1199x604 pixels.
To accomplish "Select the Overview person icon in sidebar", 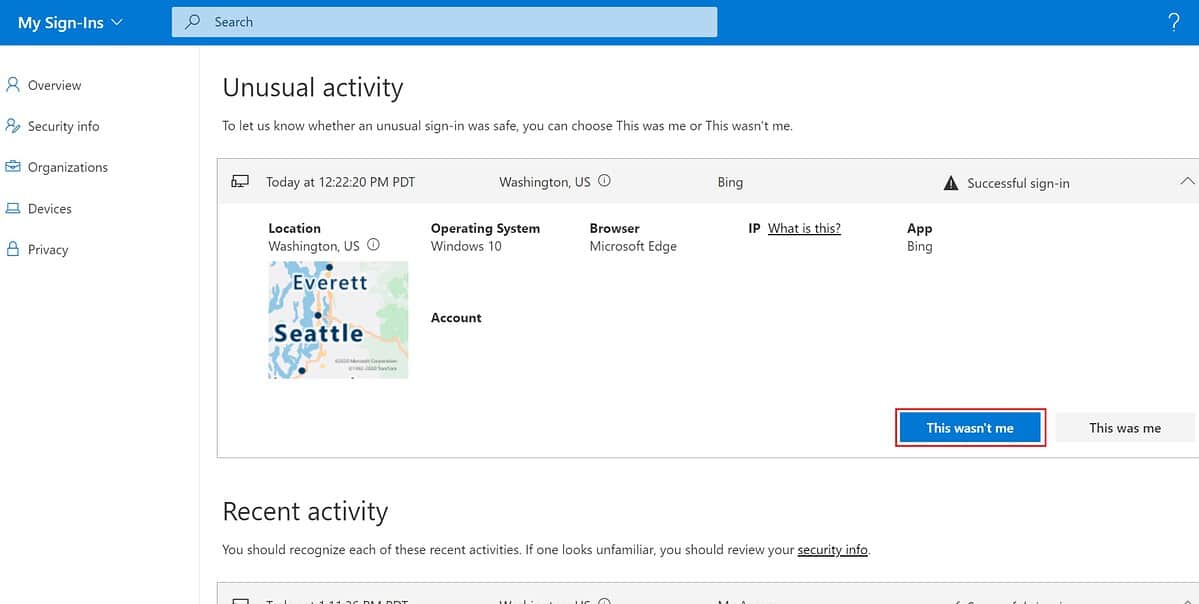I will tap(14, 85).
